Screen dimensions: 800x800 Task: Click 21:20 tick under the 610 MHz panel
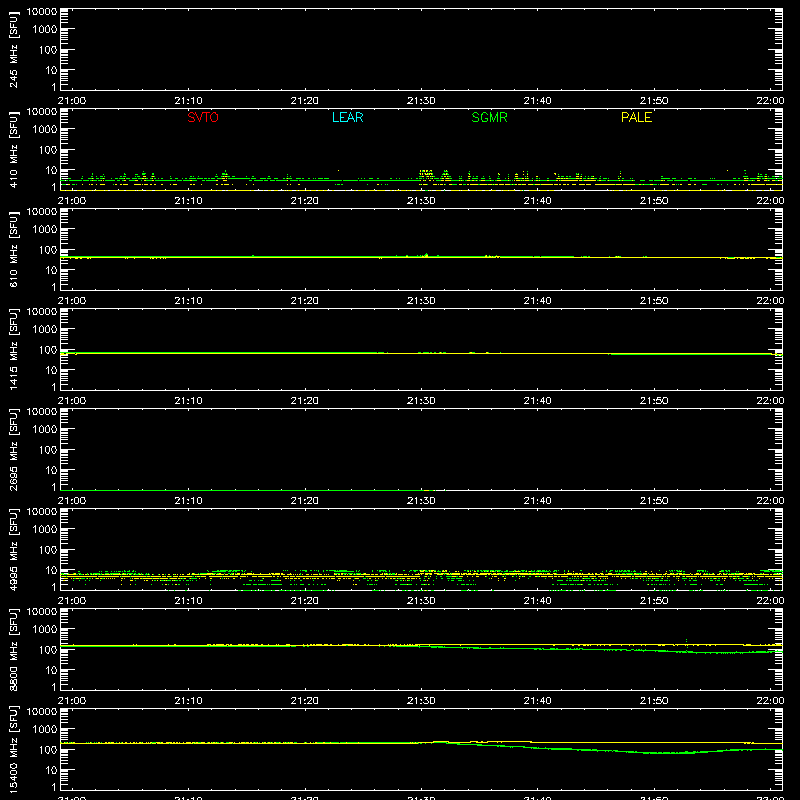(x=305, y=301)
